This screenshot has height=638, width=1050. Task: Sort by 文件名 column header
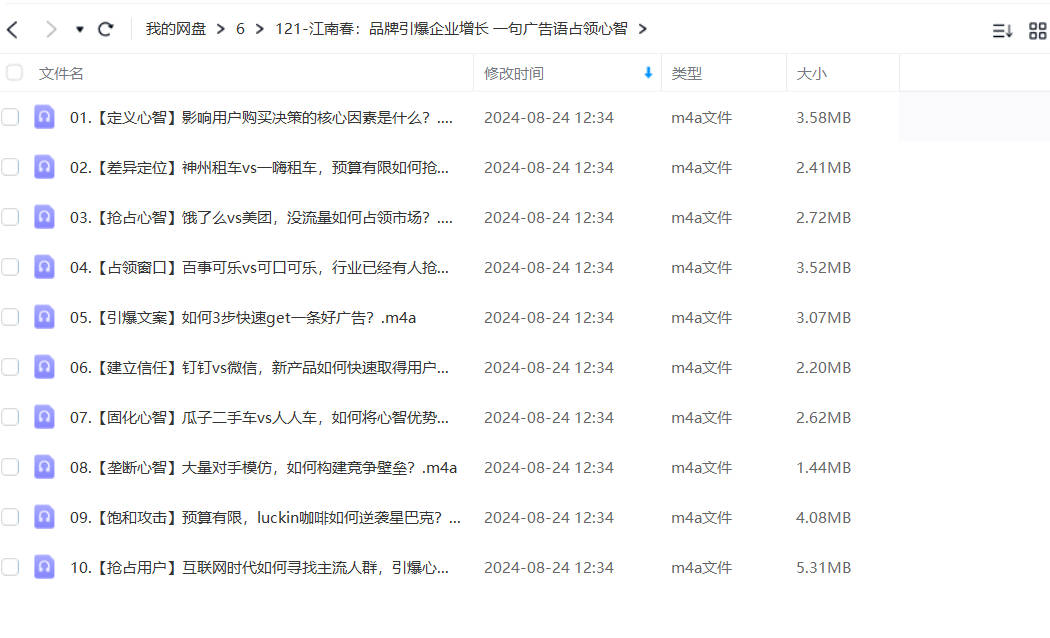point(61,74)
